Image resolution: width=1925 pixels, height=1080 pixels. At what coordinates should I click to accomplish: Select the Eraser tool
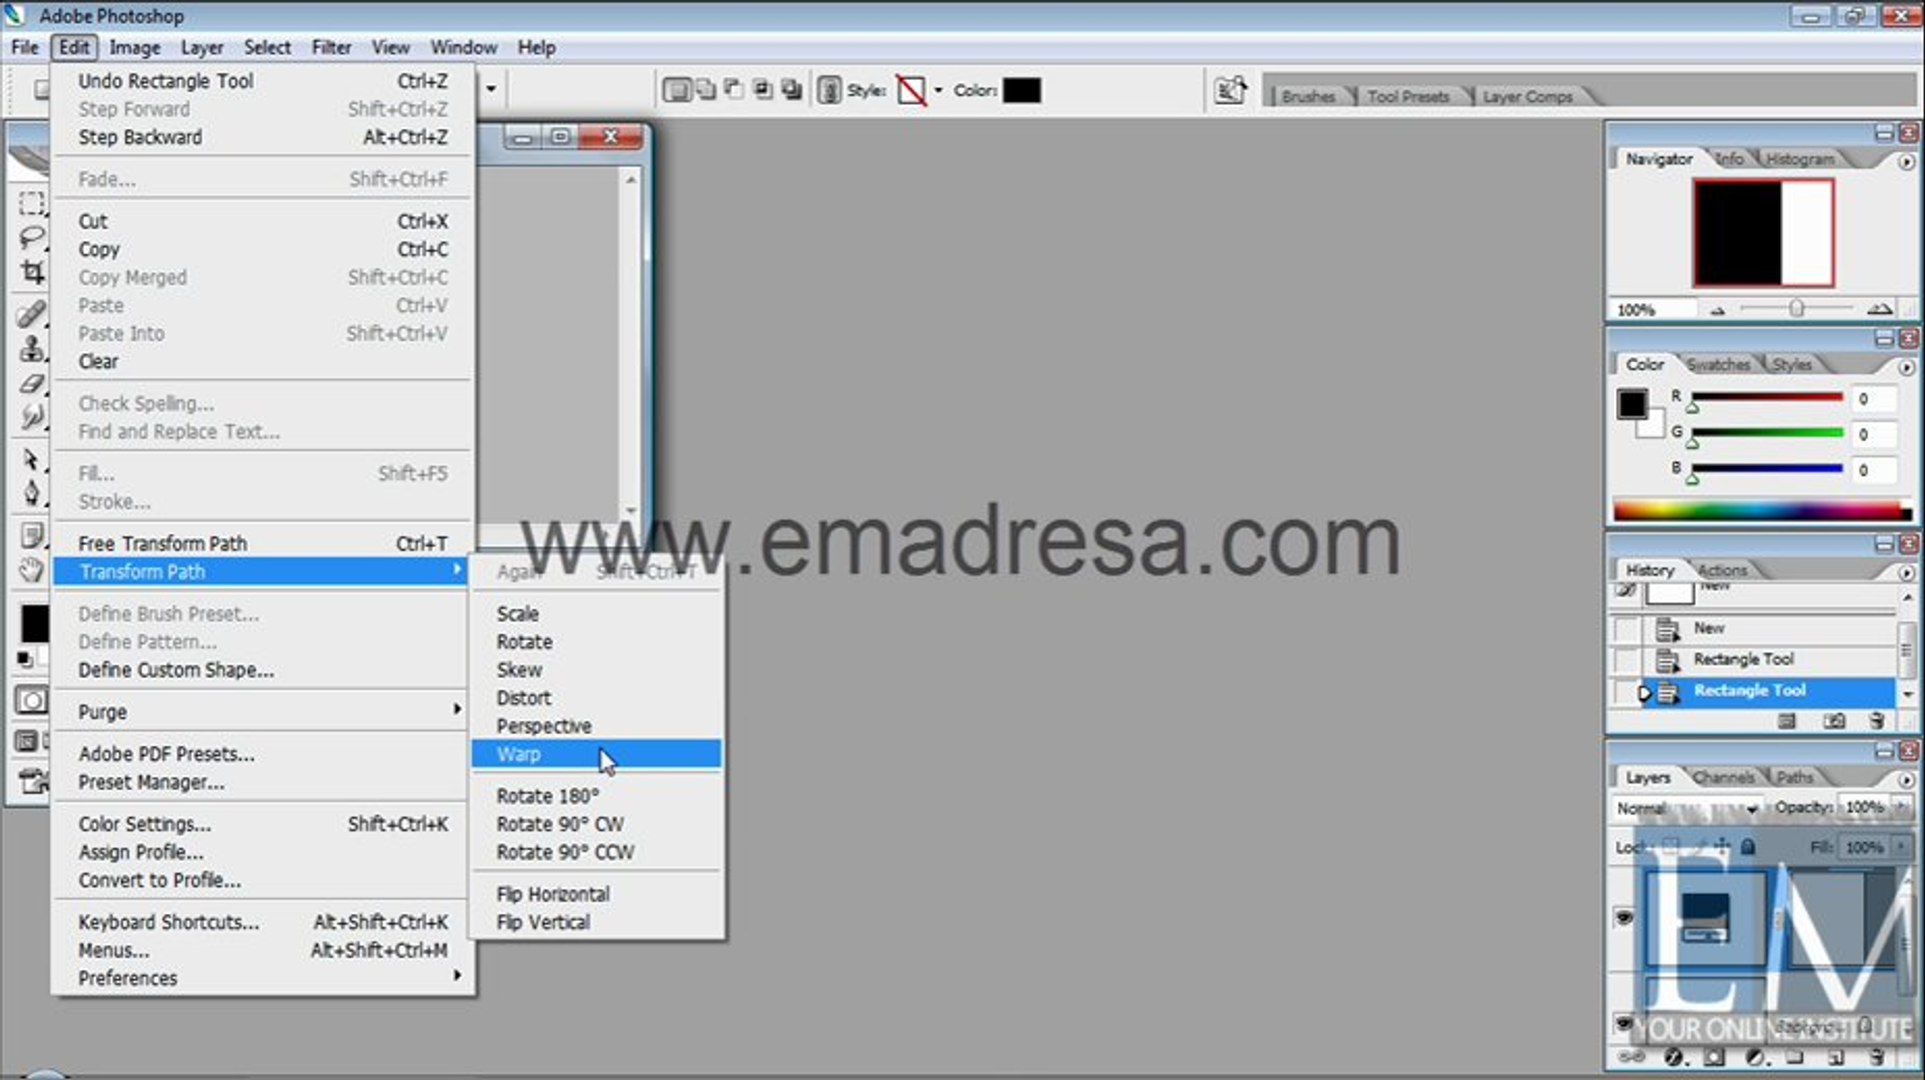(31, 383)
